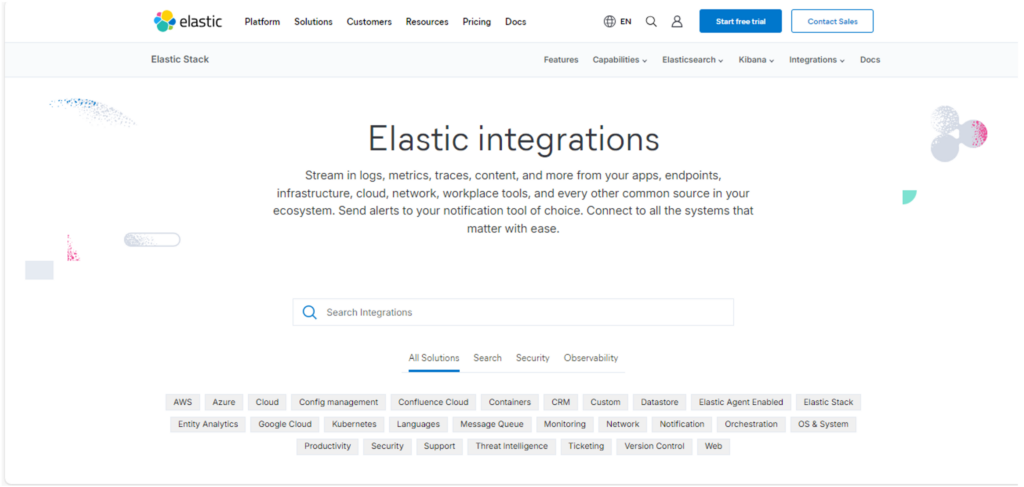
Task: Open the user account icon
Action: pyautogui.click(x=677, y=22)
